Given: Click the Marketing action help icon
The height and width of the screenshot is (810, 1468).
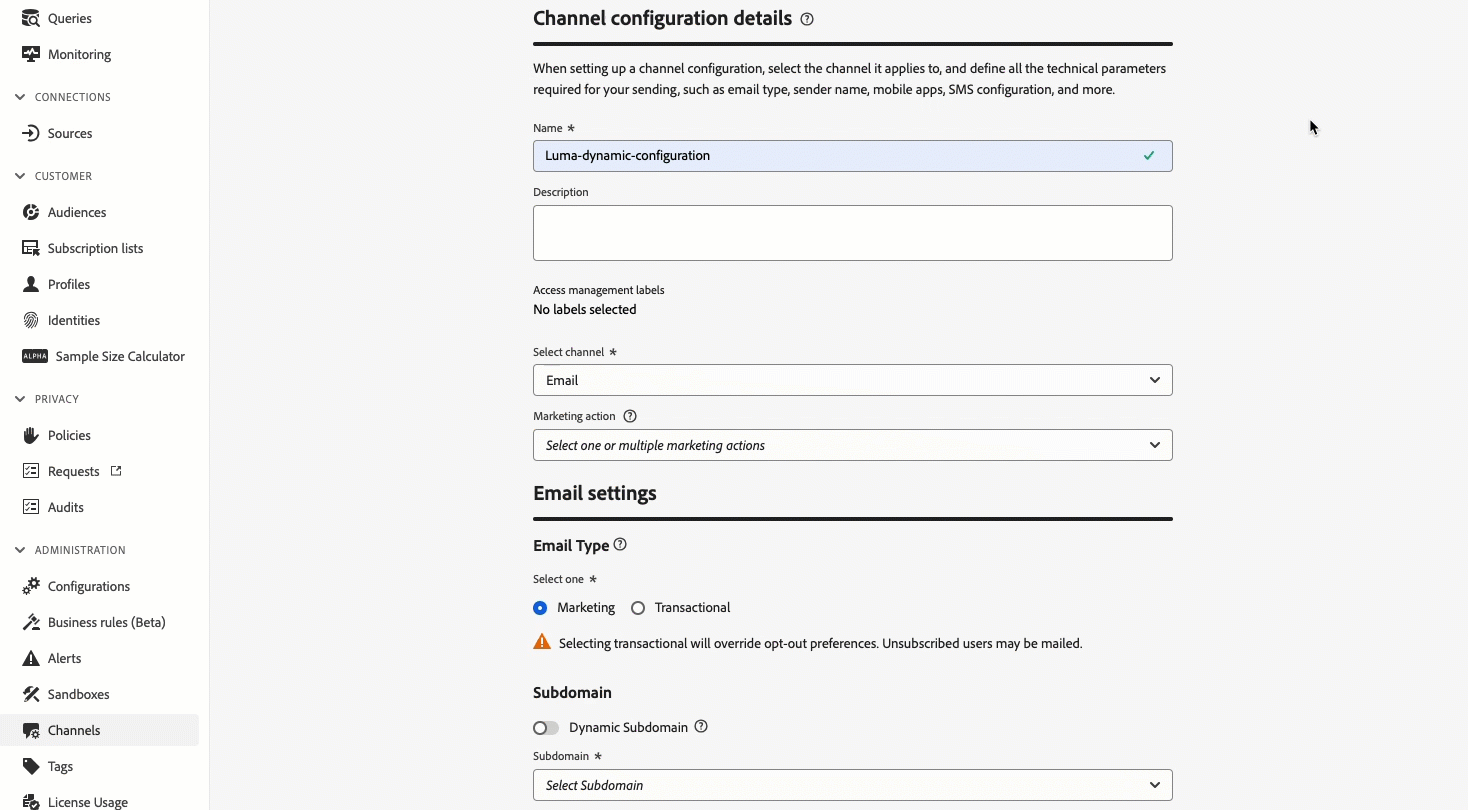Looking at the screenshot, I should (630, 416).
